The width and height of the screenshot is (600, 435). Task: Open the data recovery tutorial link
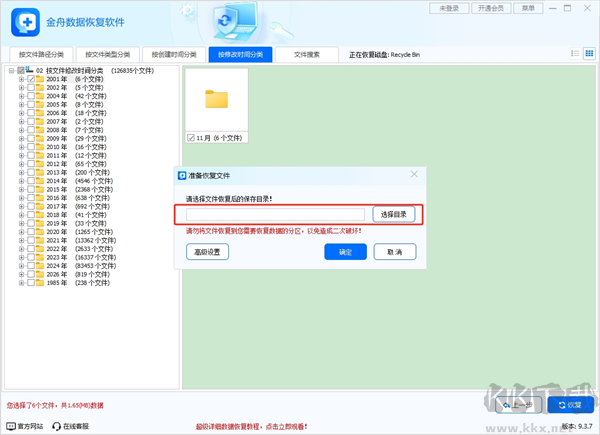click(251, 426)
